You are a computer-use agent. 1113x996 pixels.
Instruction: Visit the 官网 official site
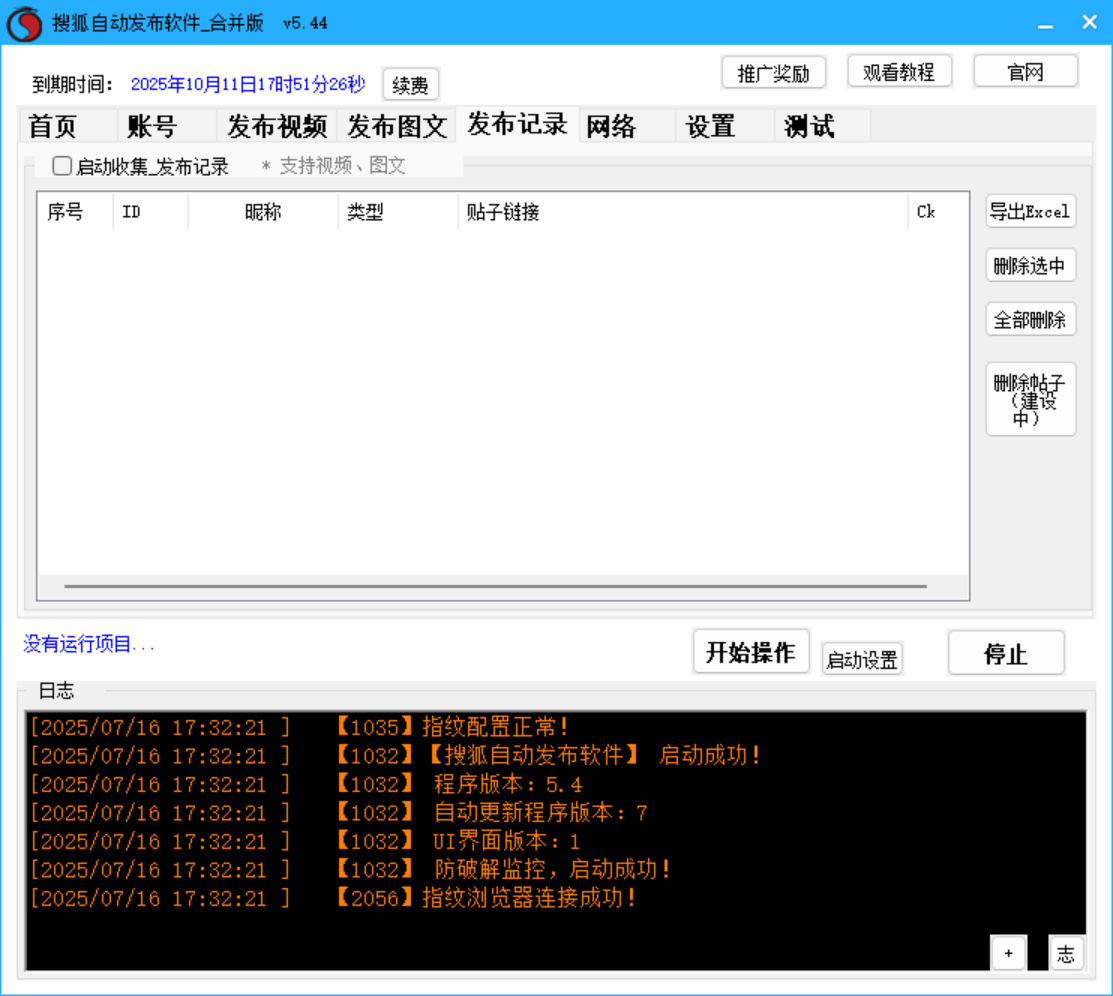pyautogui.click(x=1026, y=72)
